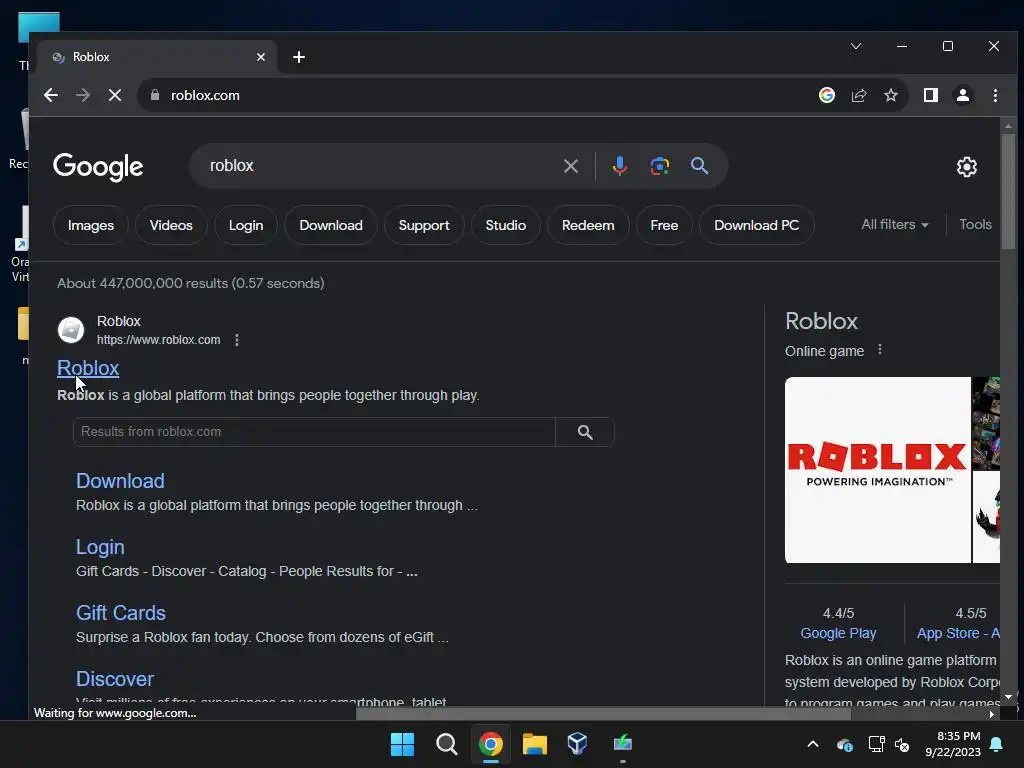Open the three-dot menu beside roblox.com URL

coord(237,340)
